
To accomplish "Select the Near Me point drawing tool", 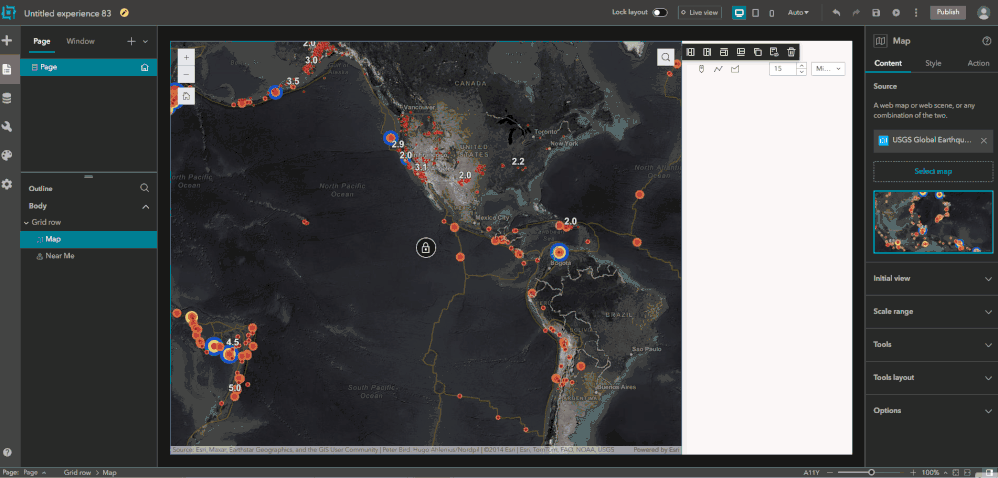I will [701, 69].
